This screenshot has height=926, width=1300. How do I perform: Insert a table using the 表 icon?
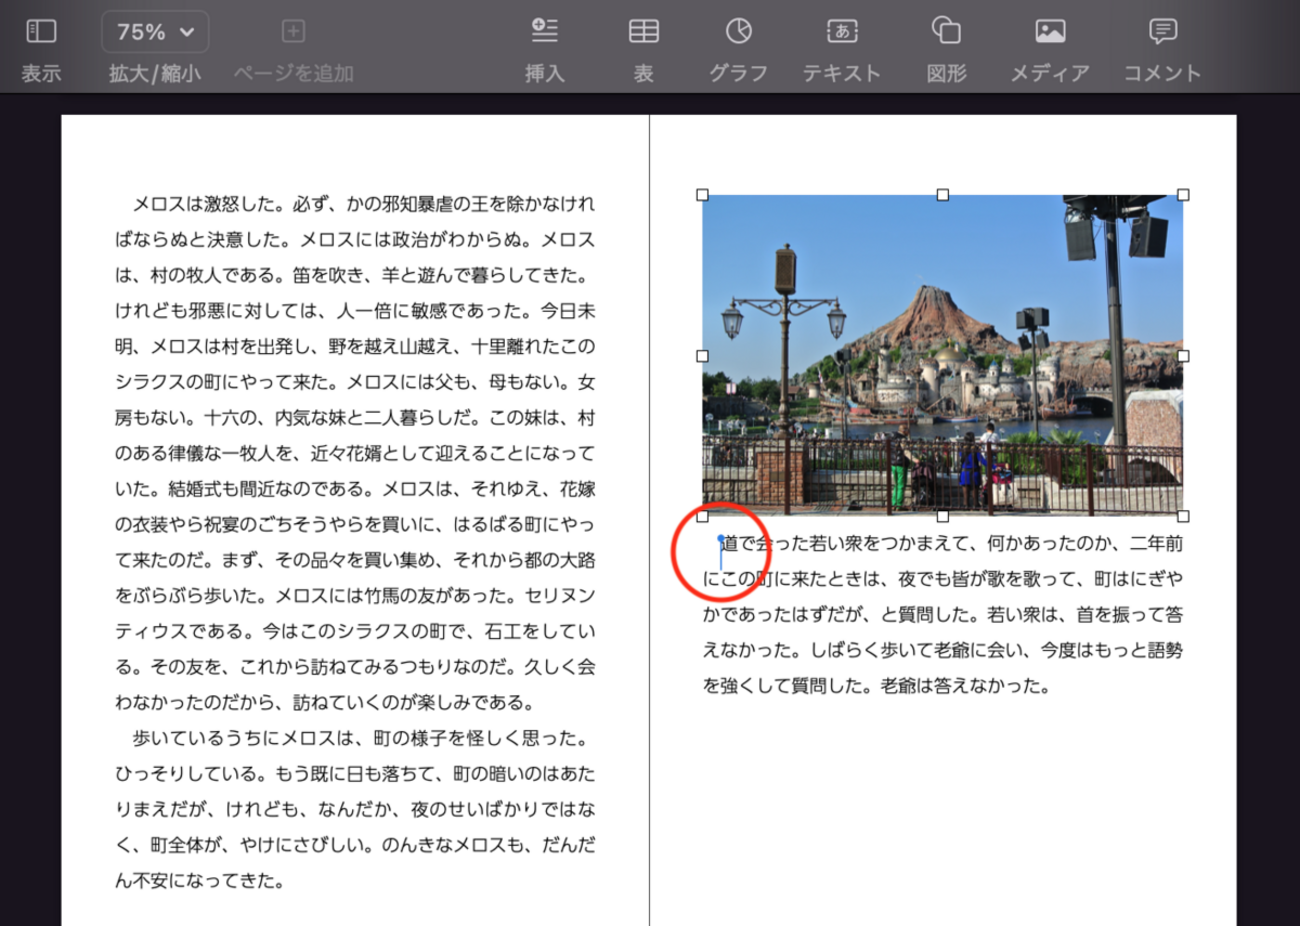(644, 31)
